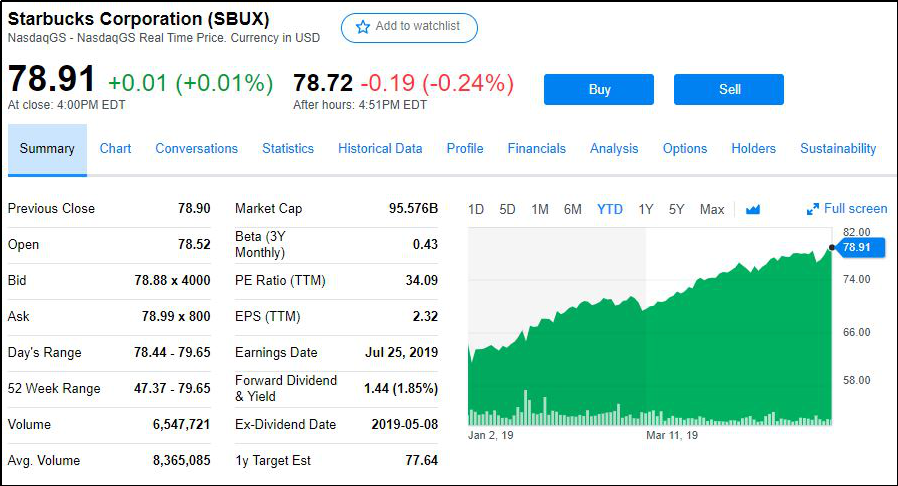Image resolution: width=898 pixels, height=486 pixels.
Task: Switch chart to 6M range
Action: coord(572,209)
